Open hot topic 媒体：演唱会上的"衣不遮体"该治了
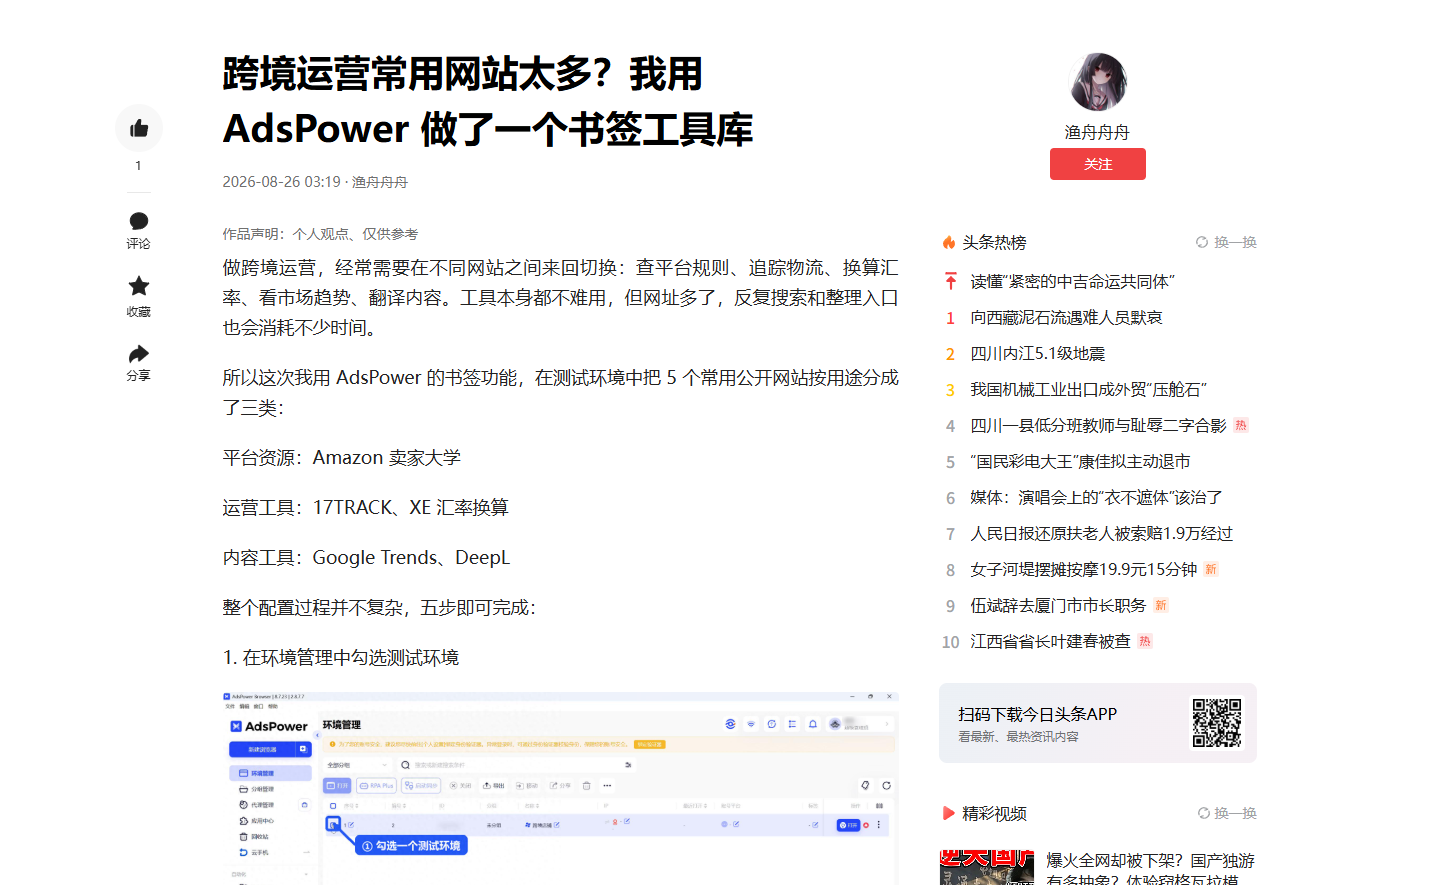Screen dimensions: 1431x885 [1096, 498]
